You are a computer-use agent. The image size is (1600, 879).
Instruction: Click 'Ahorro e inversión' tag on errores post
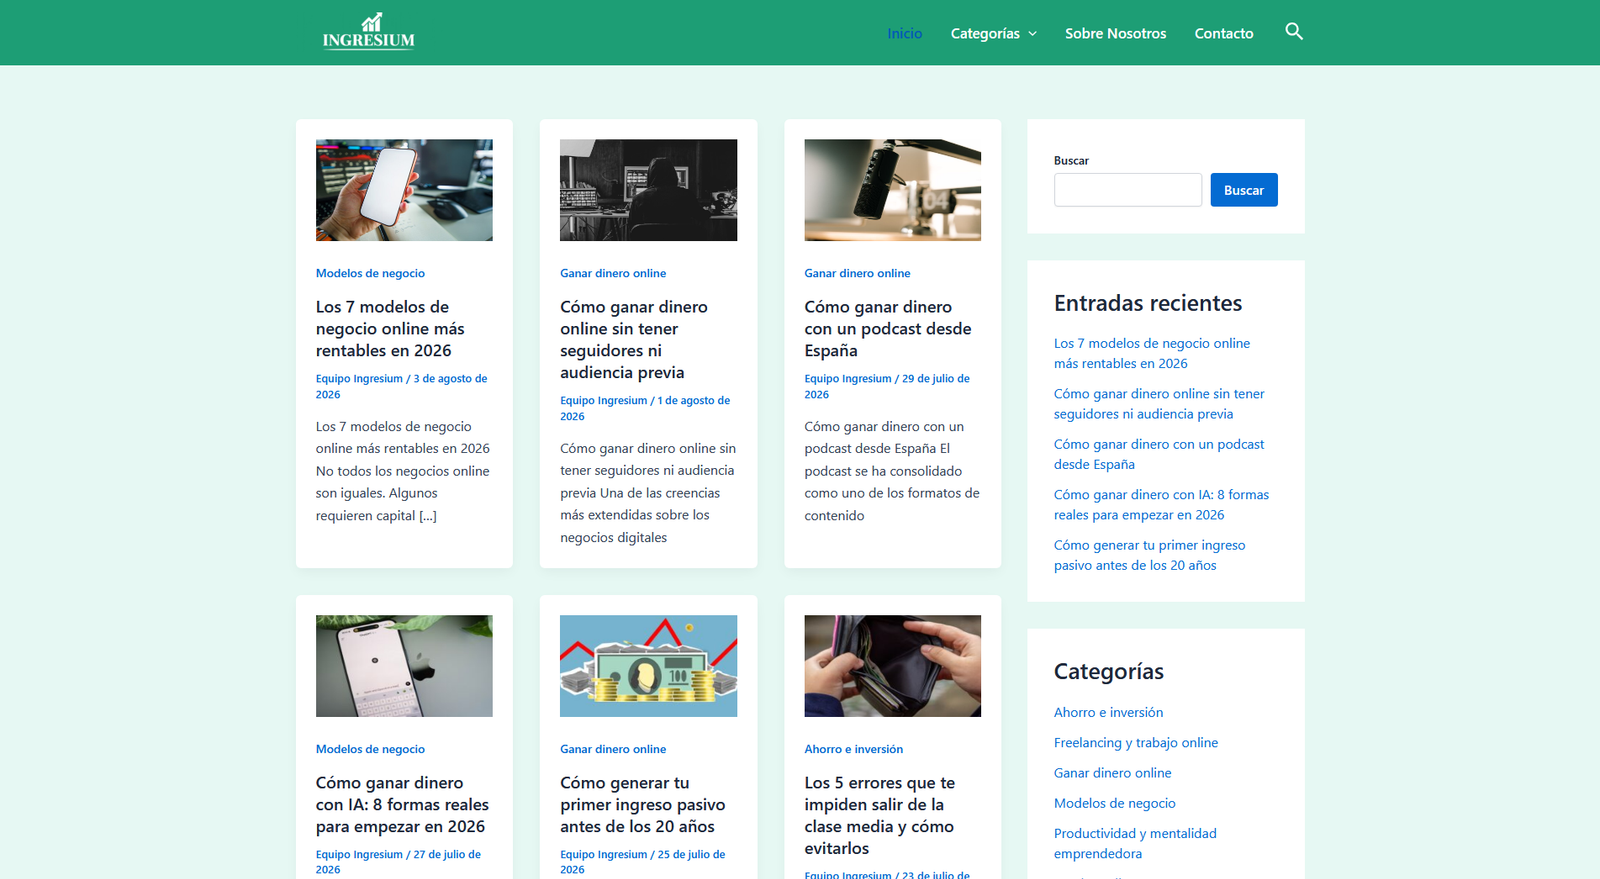853,749
